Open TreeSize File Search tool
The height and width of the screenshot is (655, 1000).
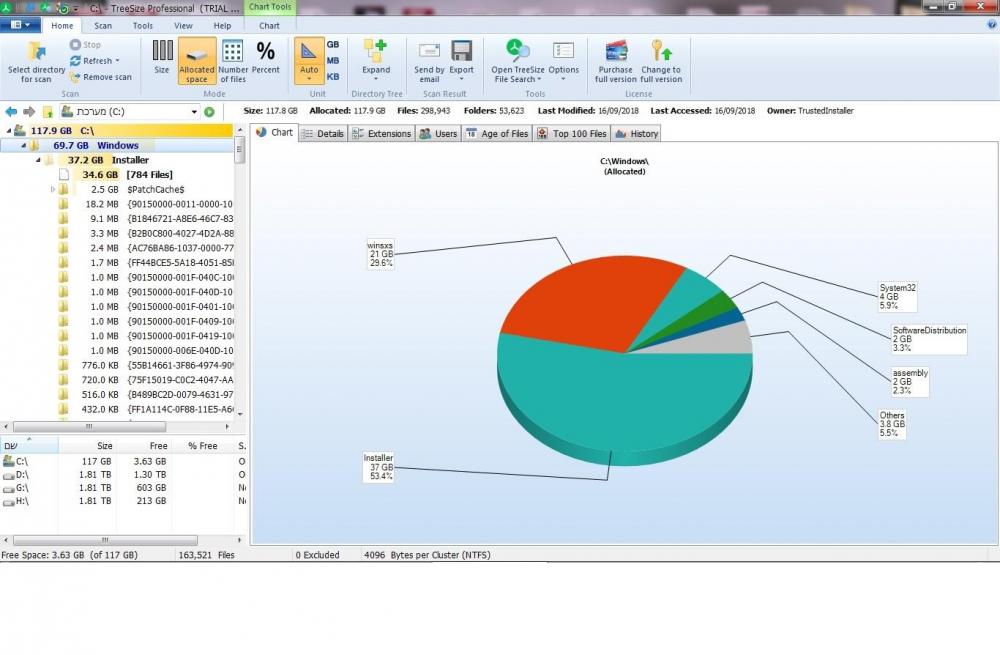[518, 61]
